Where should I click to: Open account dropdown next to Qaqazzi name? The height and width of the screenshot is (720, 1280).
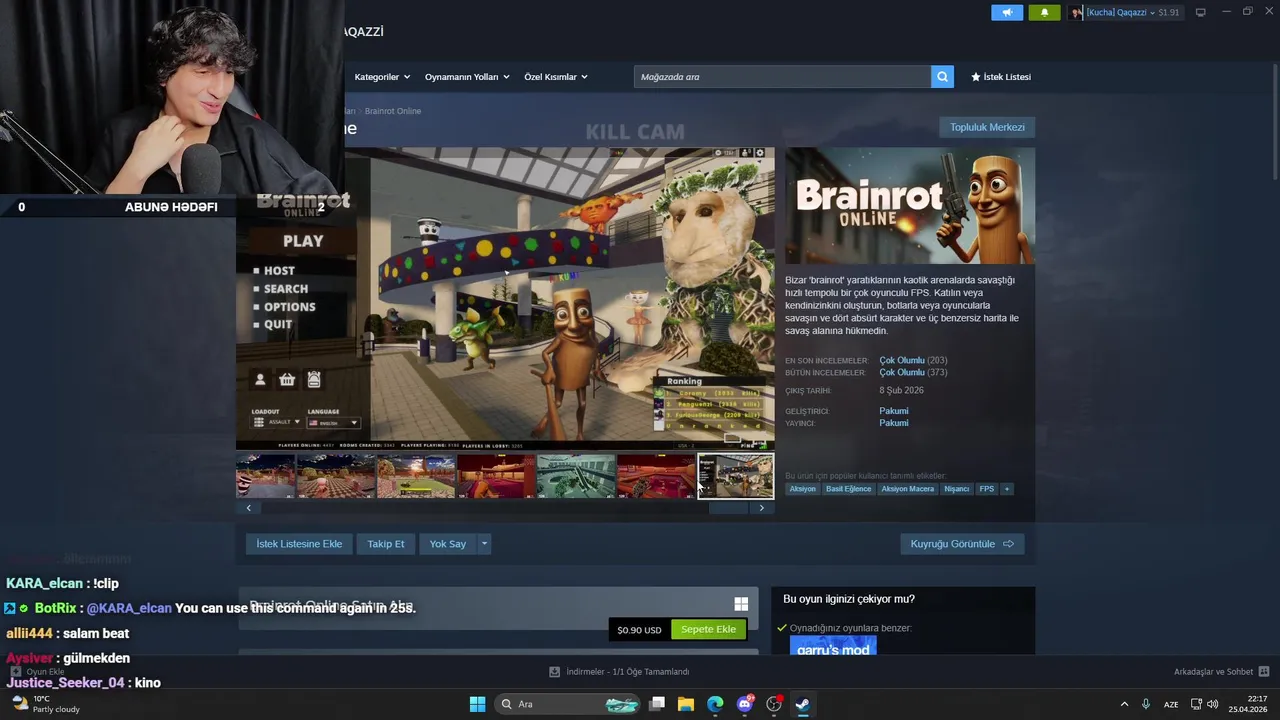coord(1152,13)
